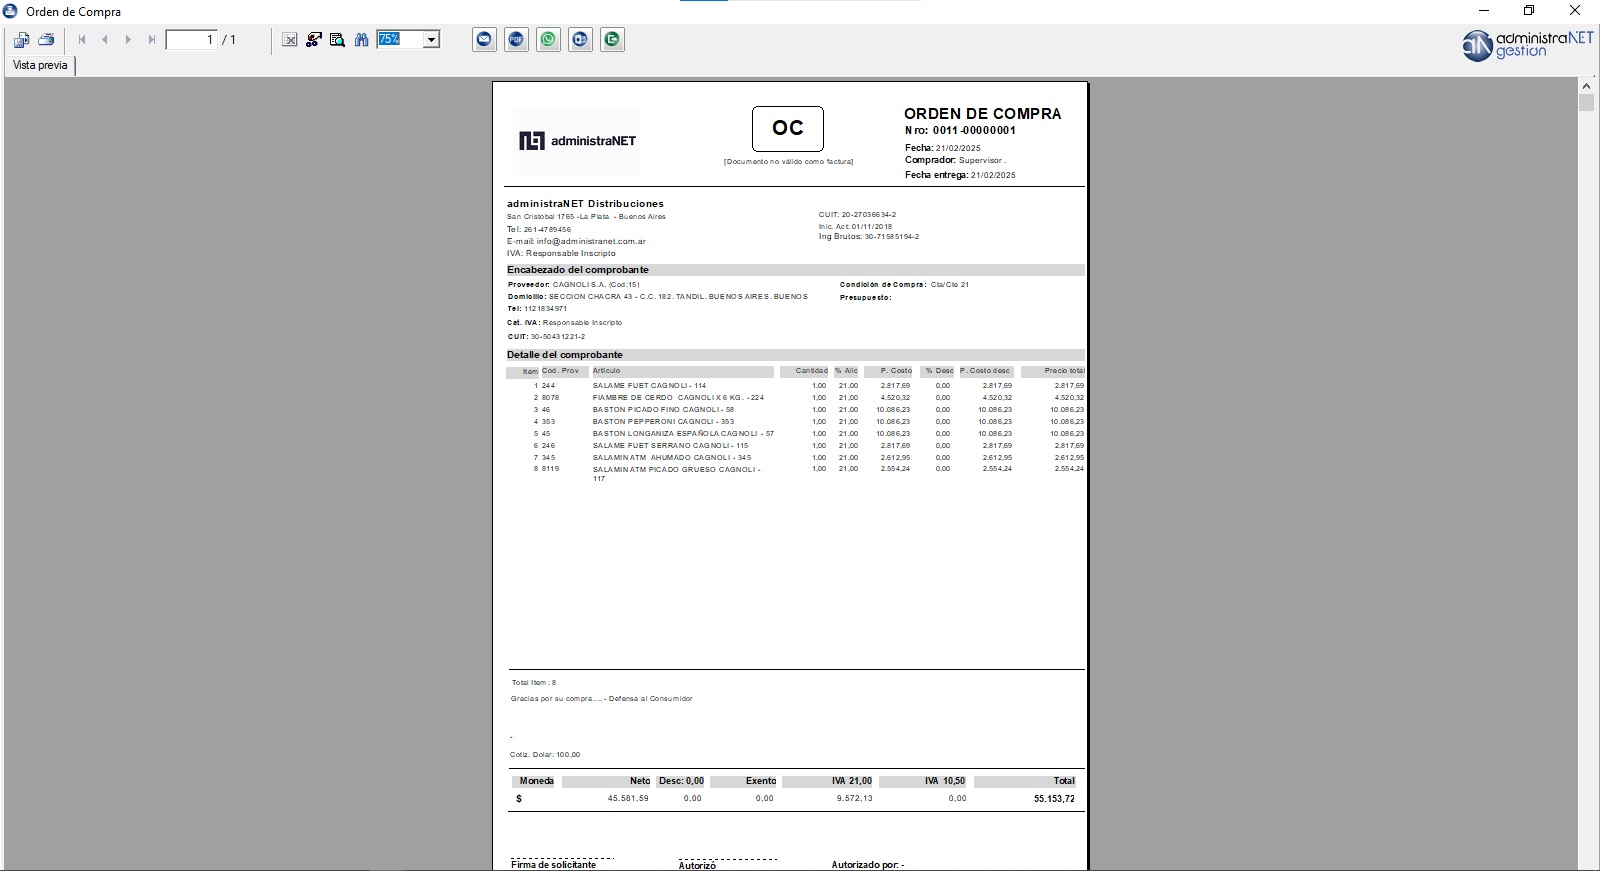Click the Proveedor CAGNOLI S.A. line
The width and height of the screenshot is (1600, 871).
(574, 285)
